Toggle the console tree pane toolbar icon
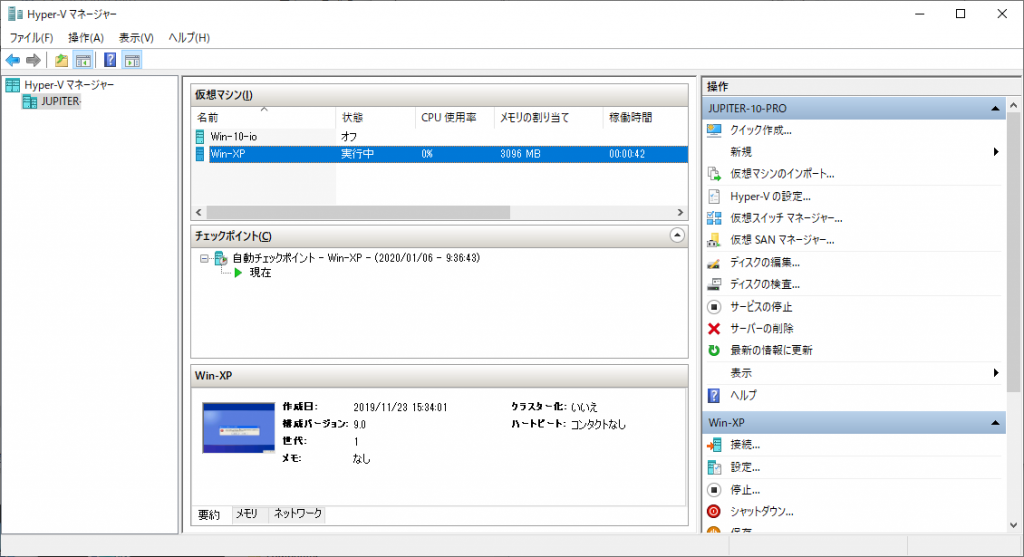 [x=83, y=61]
